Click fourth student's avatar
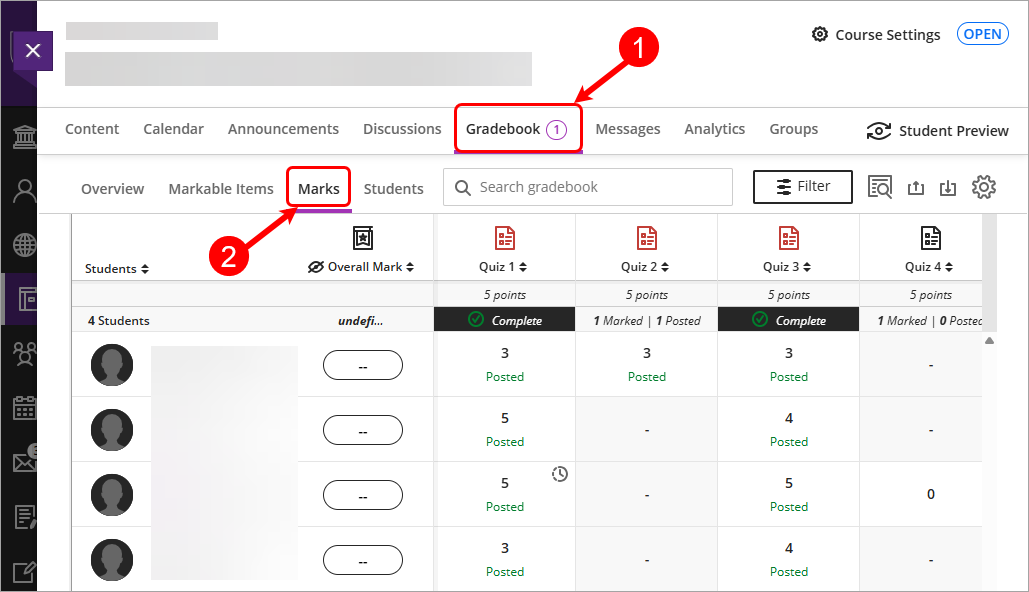The image size is (1029, 592). (x=112, y=560)
